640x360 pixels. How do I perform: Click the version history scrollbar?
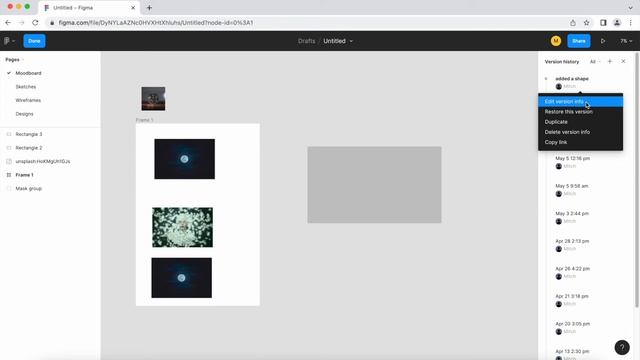tap(636, 180)
